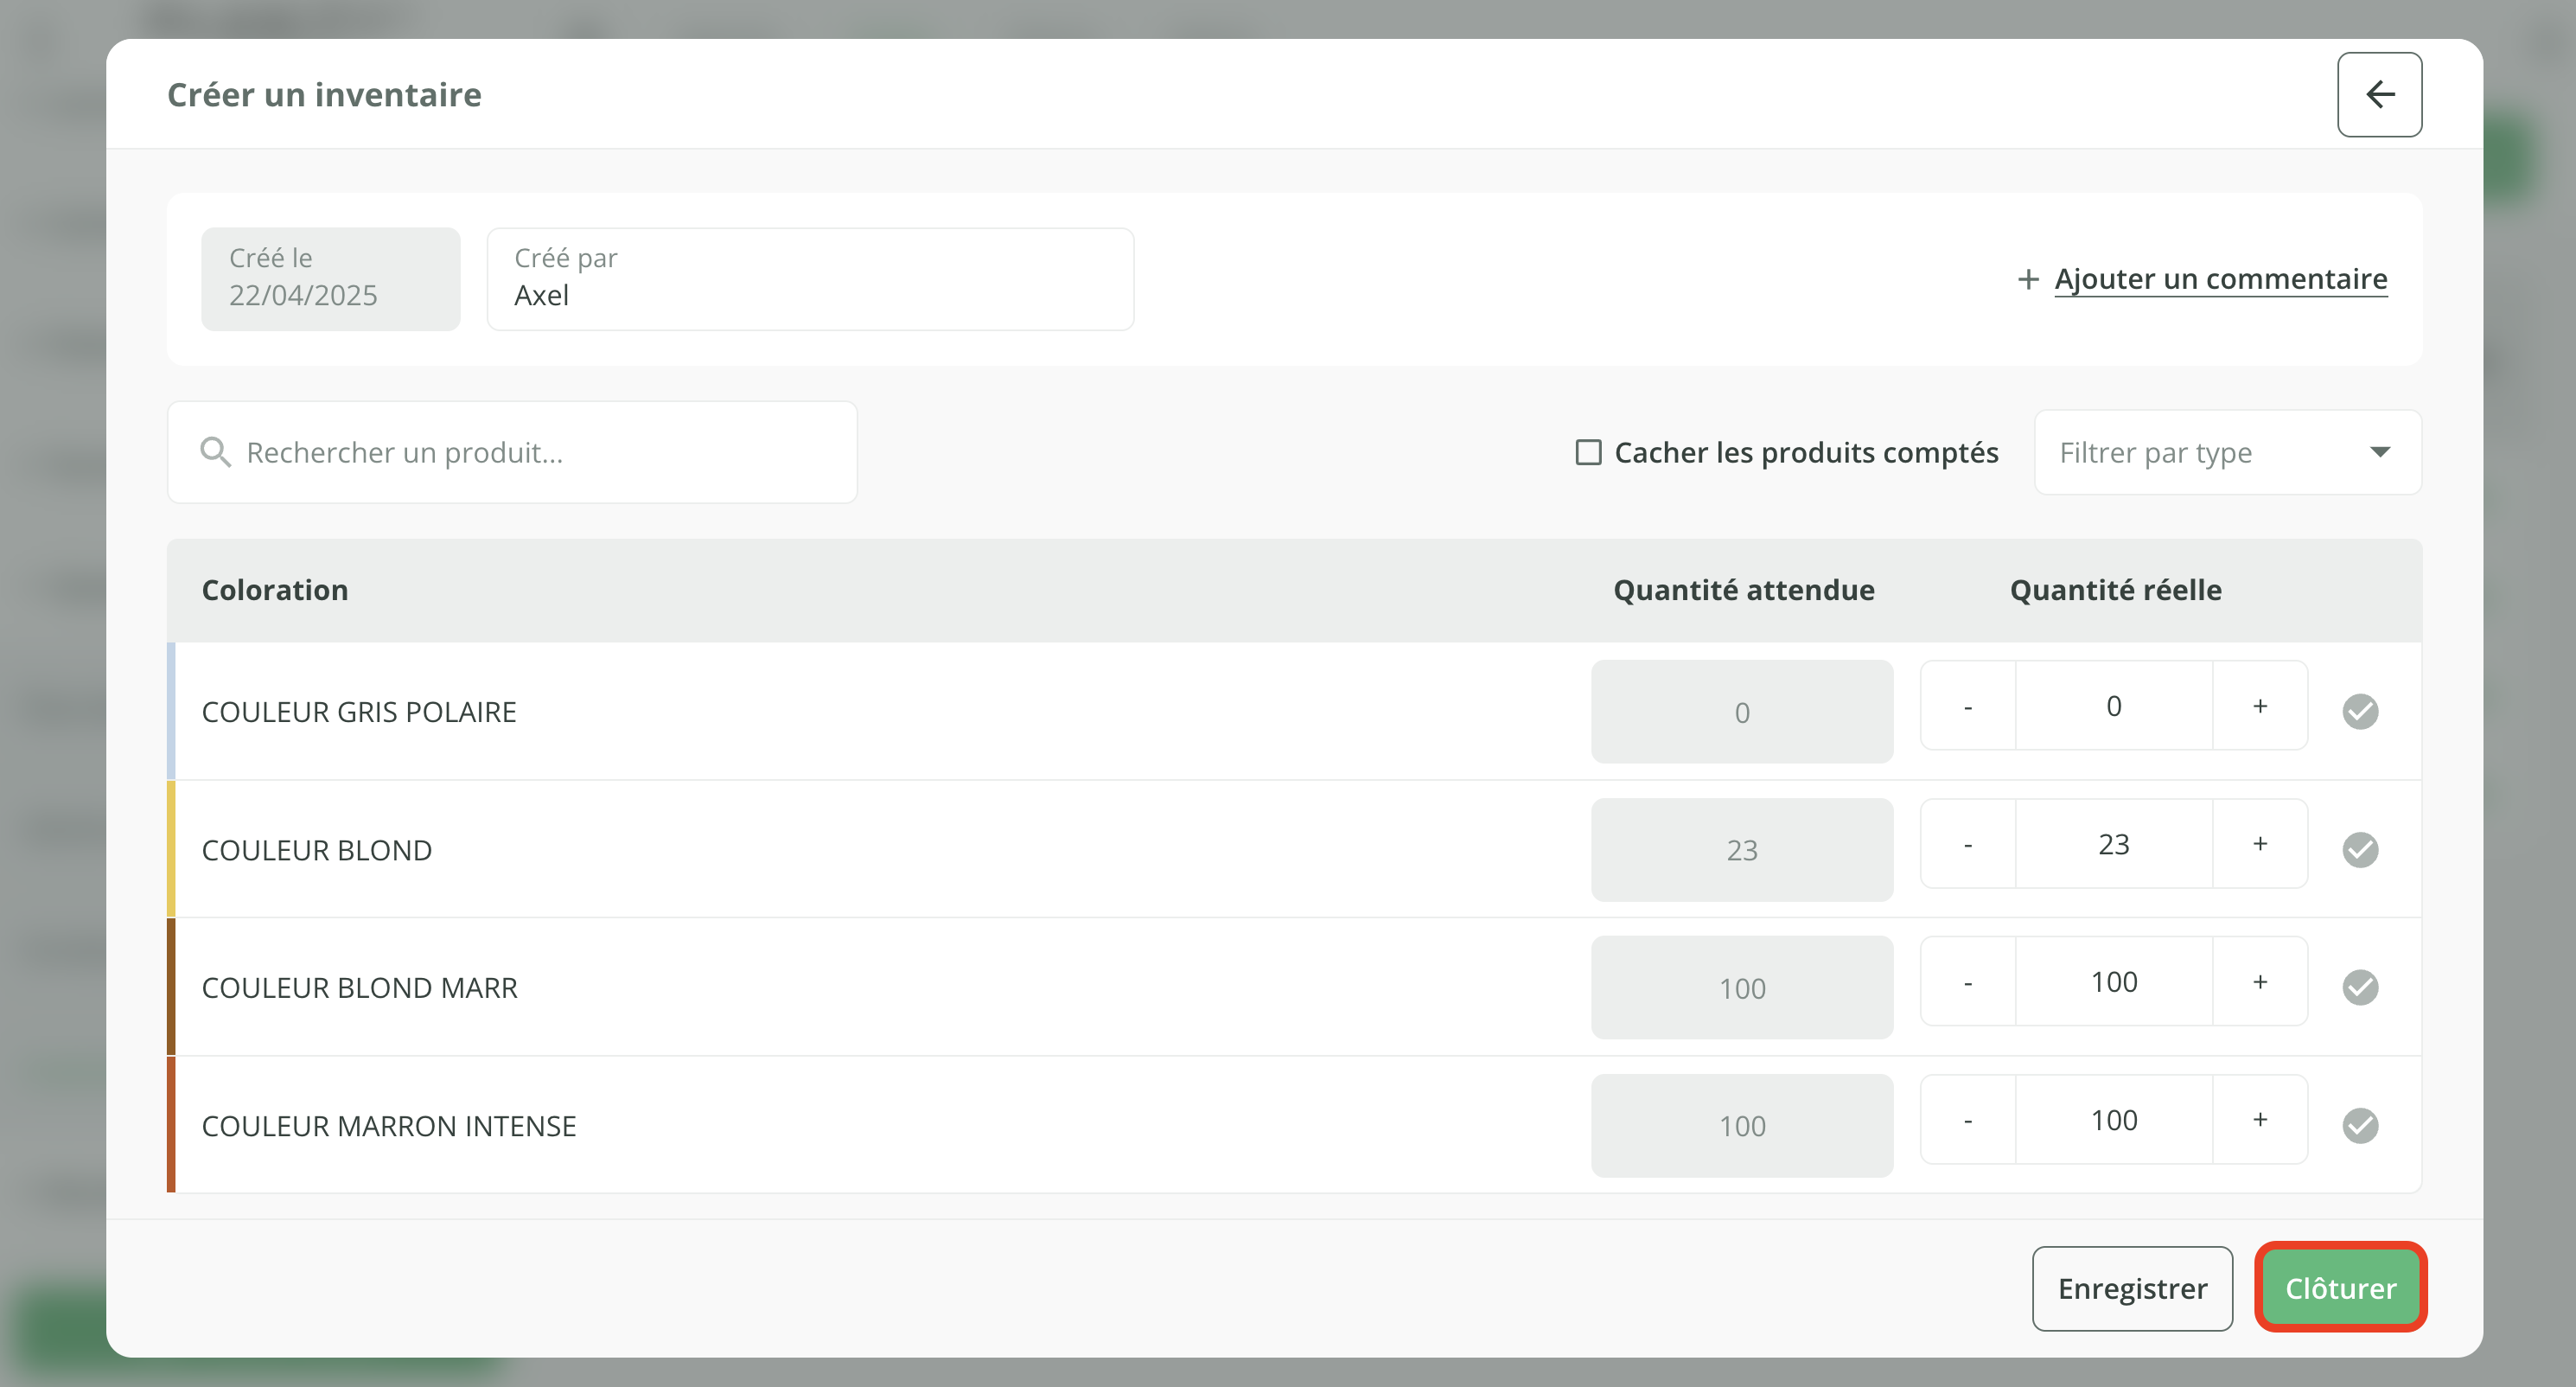Decrease COULEUR GRIS POLAIRE real quantity
This screenshot has width=2576, height=1387.
click(x=1967, y=706)
